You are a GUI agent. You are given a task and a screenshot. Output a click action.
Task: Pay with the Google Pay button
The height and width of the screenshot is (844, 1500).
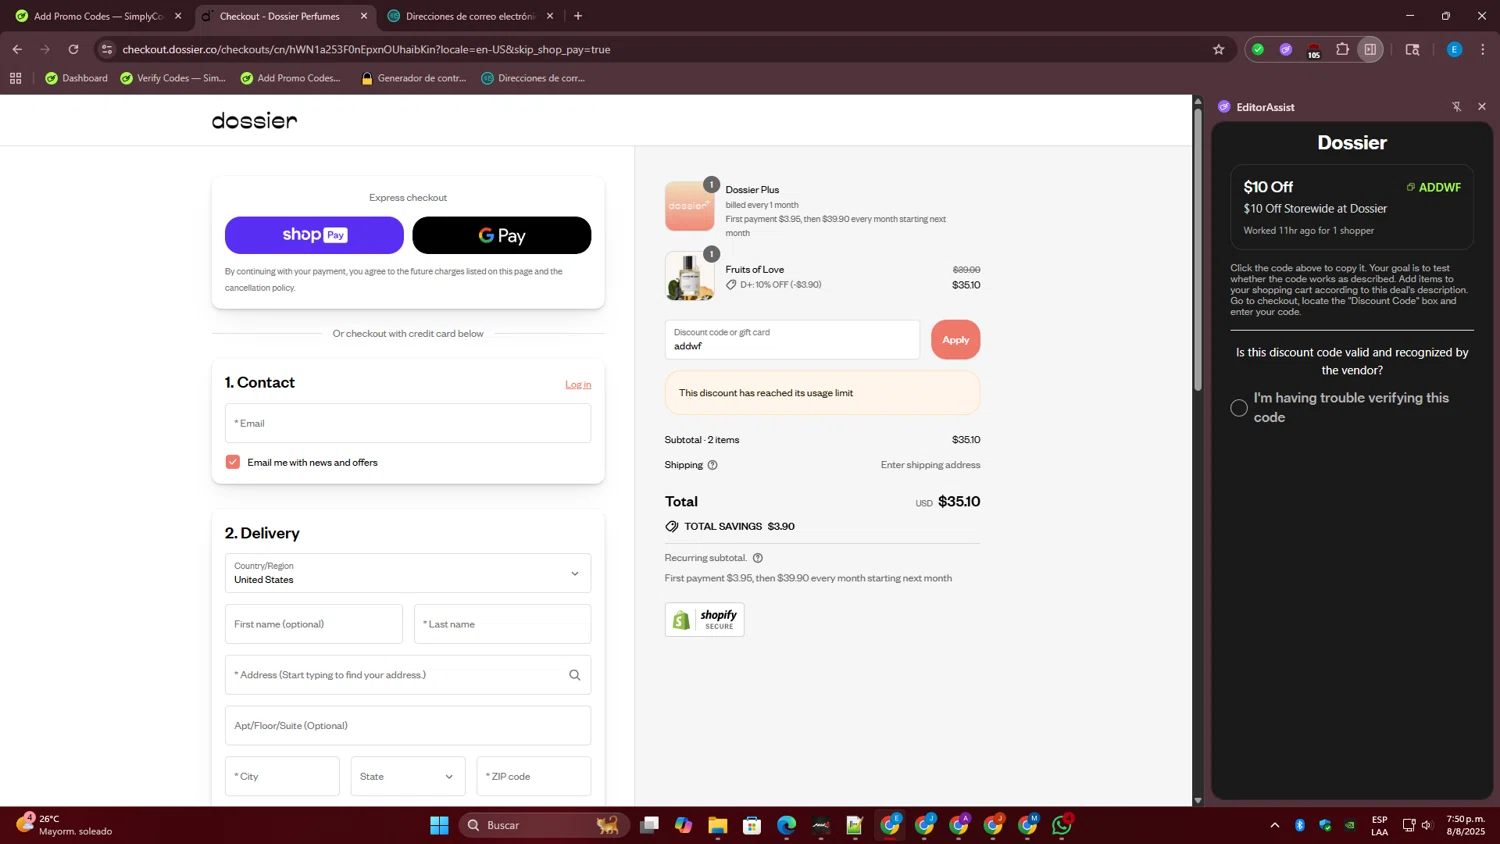(x=502, y=235)
